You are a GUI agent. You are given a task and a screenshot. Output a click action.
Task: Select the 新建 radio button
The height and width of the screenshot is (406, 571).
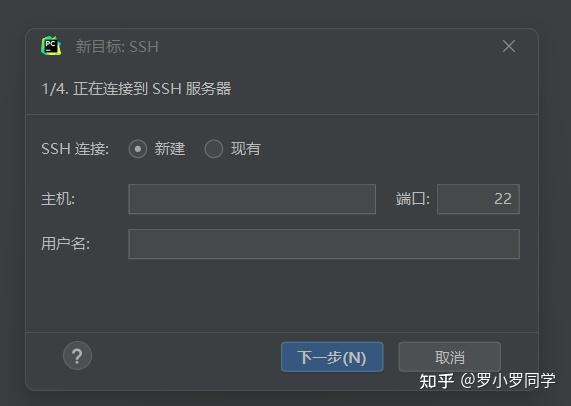point(138,149)
